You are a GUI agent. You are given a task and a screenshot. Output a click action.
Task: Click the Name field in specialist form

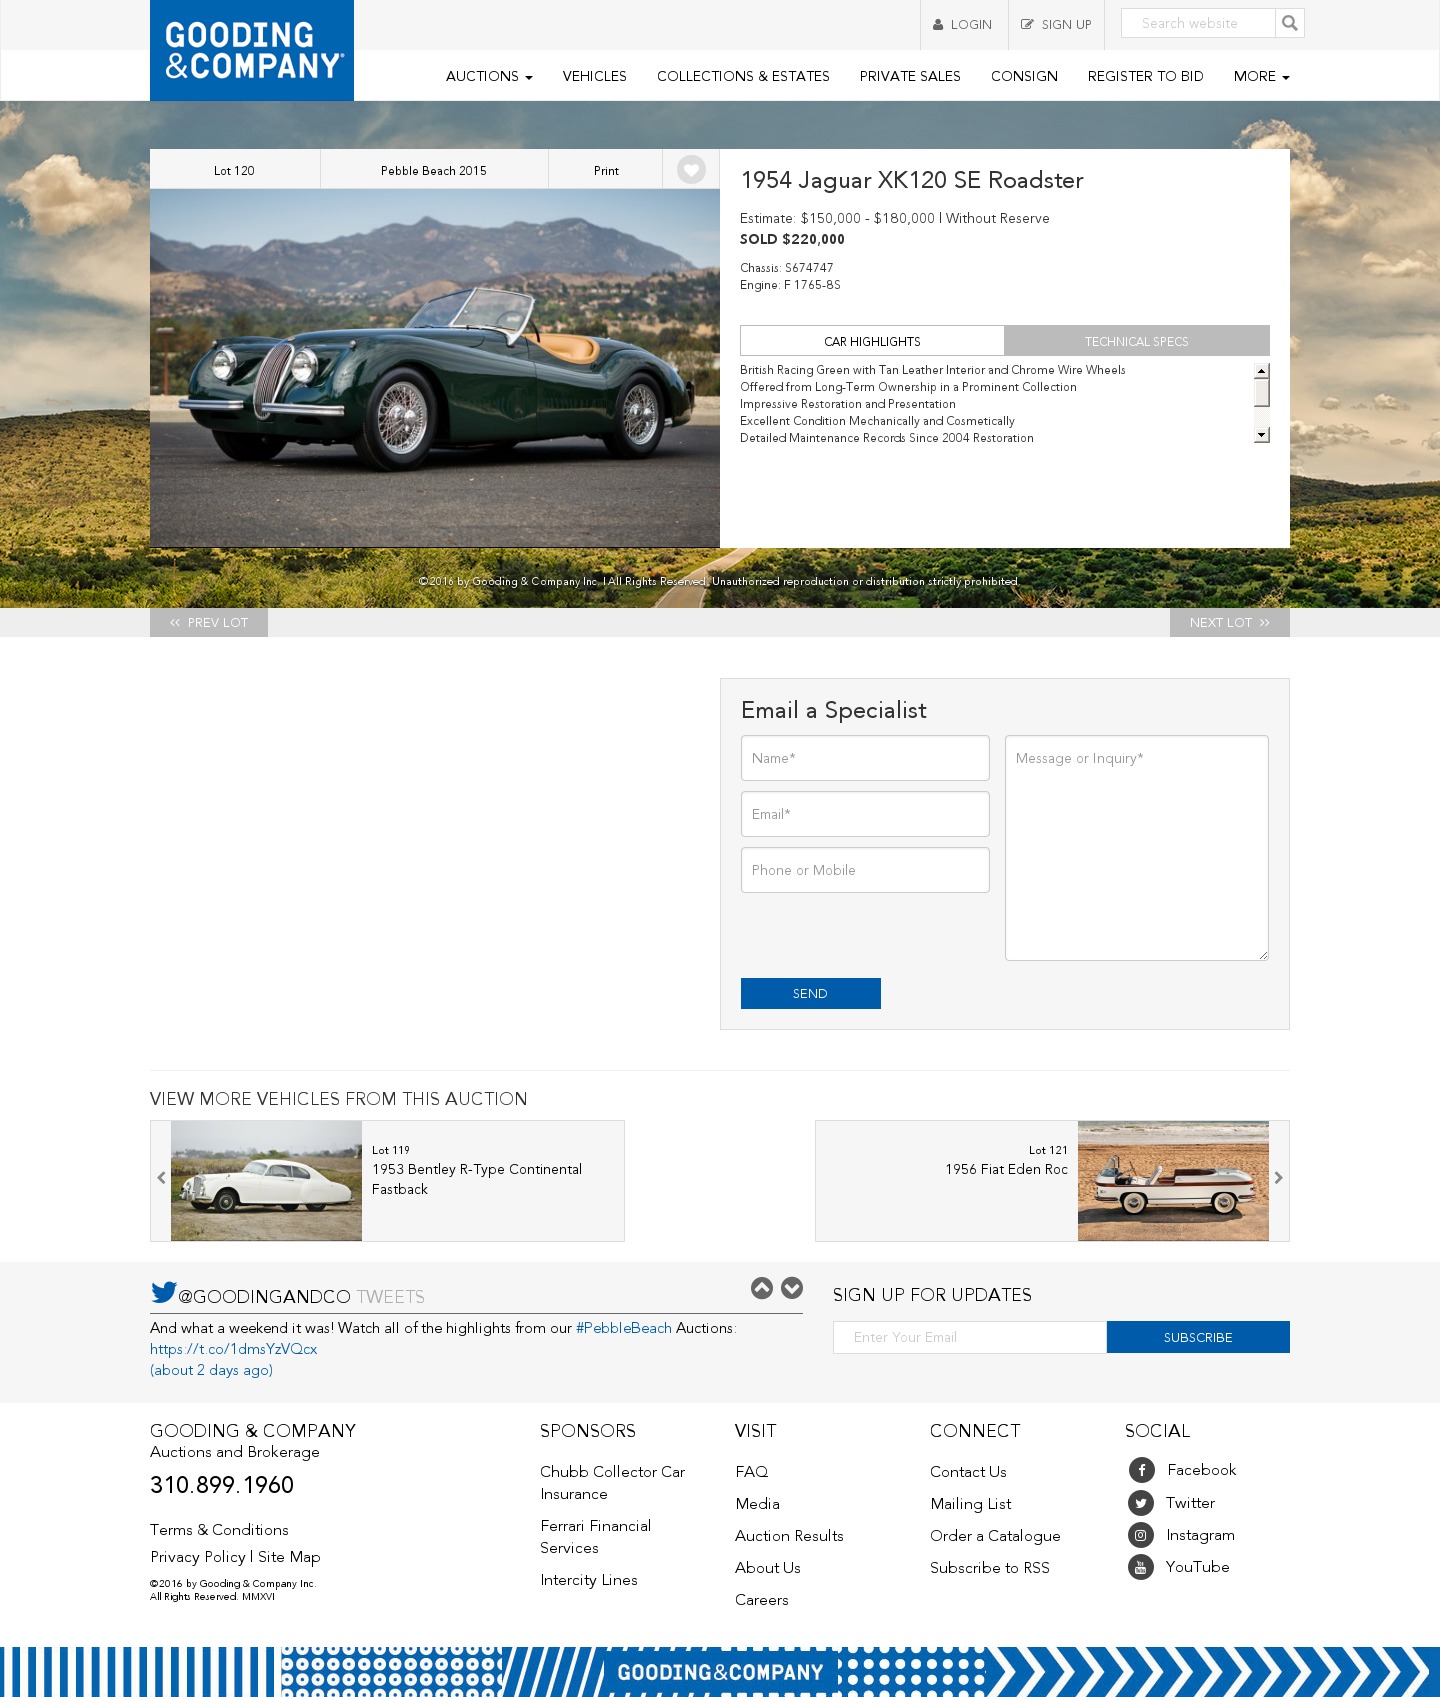(865, 758)
